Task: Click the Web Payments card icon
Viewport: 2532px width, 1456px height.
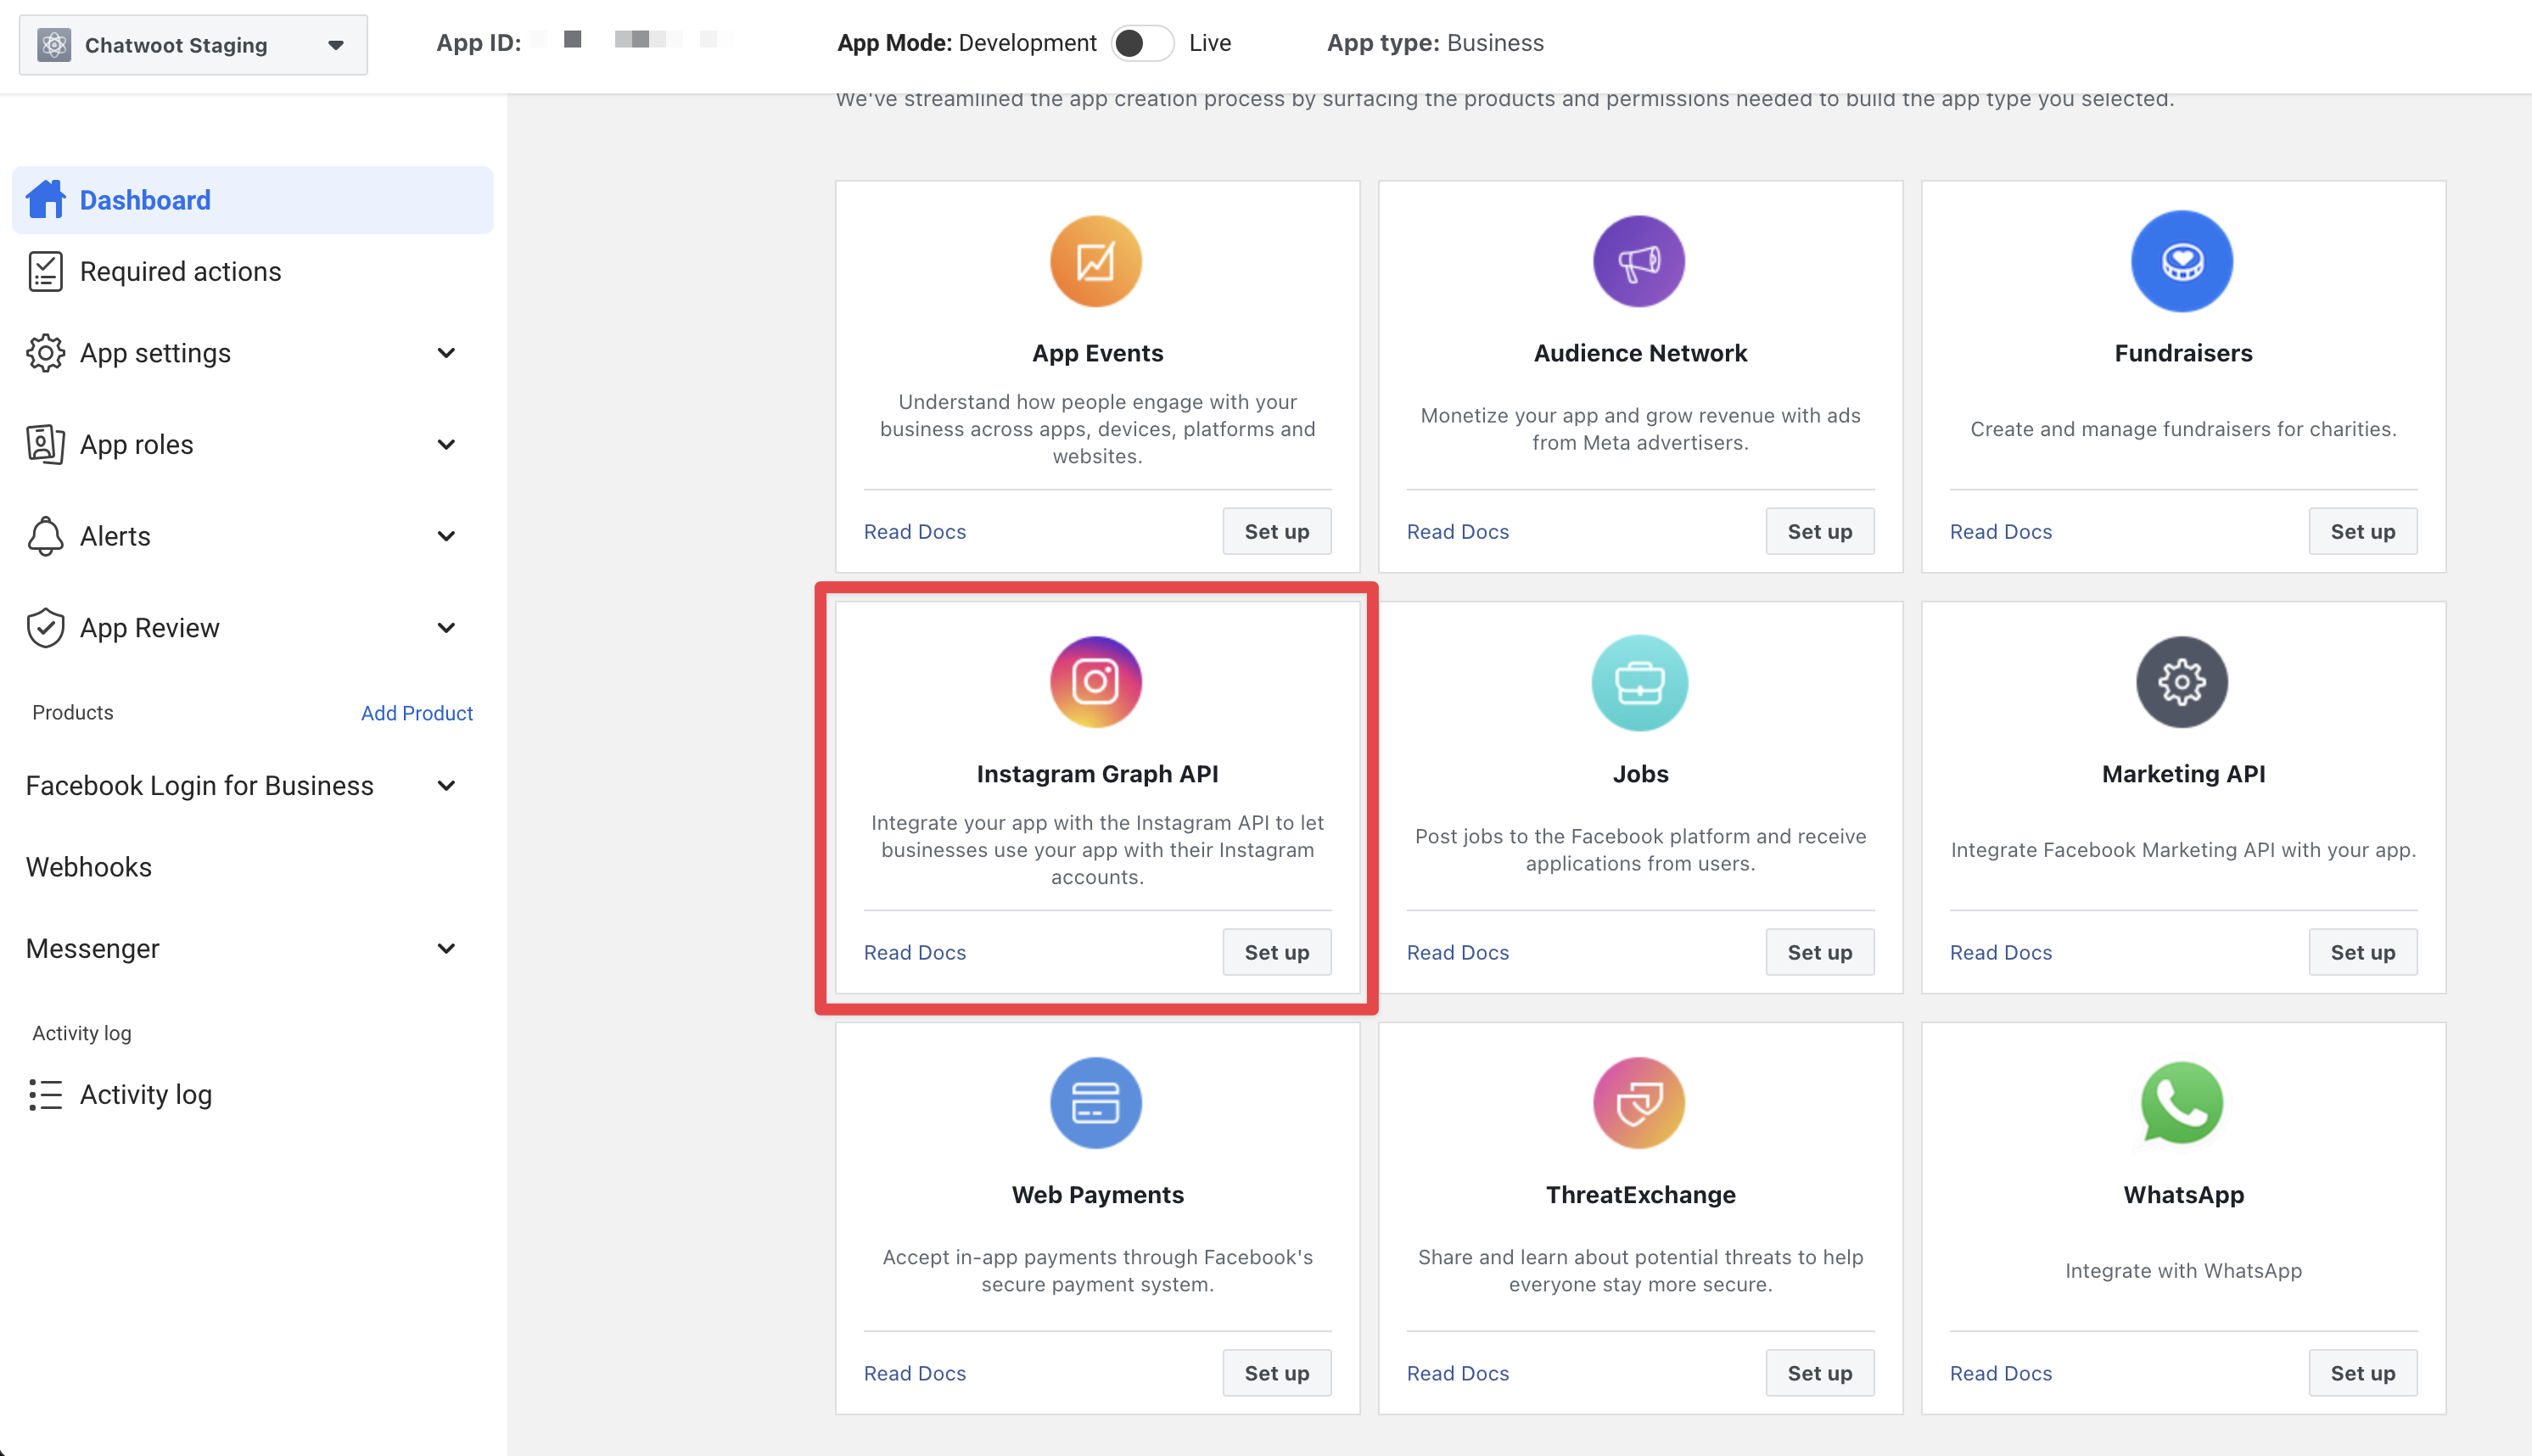Action: click(x=1095, y=1103)
